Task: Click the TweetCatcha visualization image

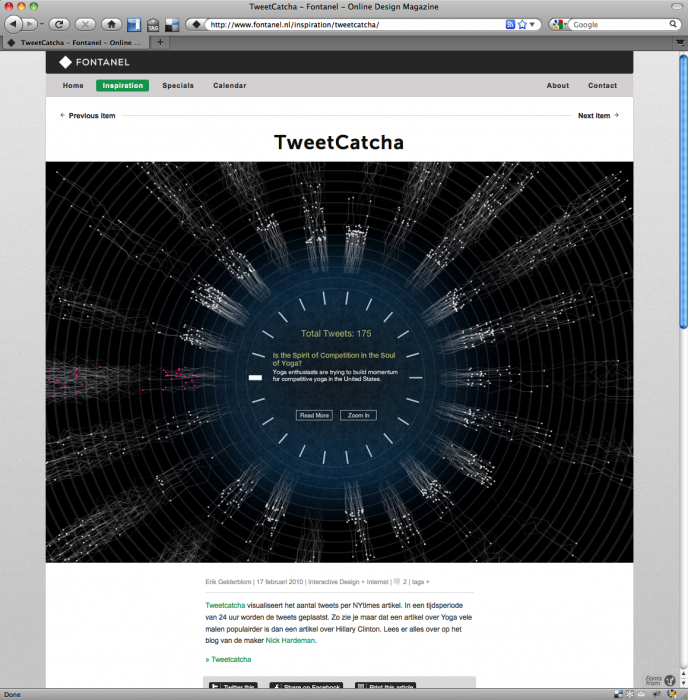Action: point(339,362)
